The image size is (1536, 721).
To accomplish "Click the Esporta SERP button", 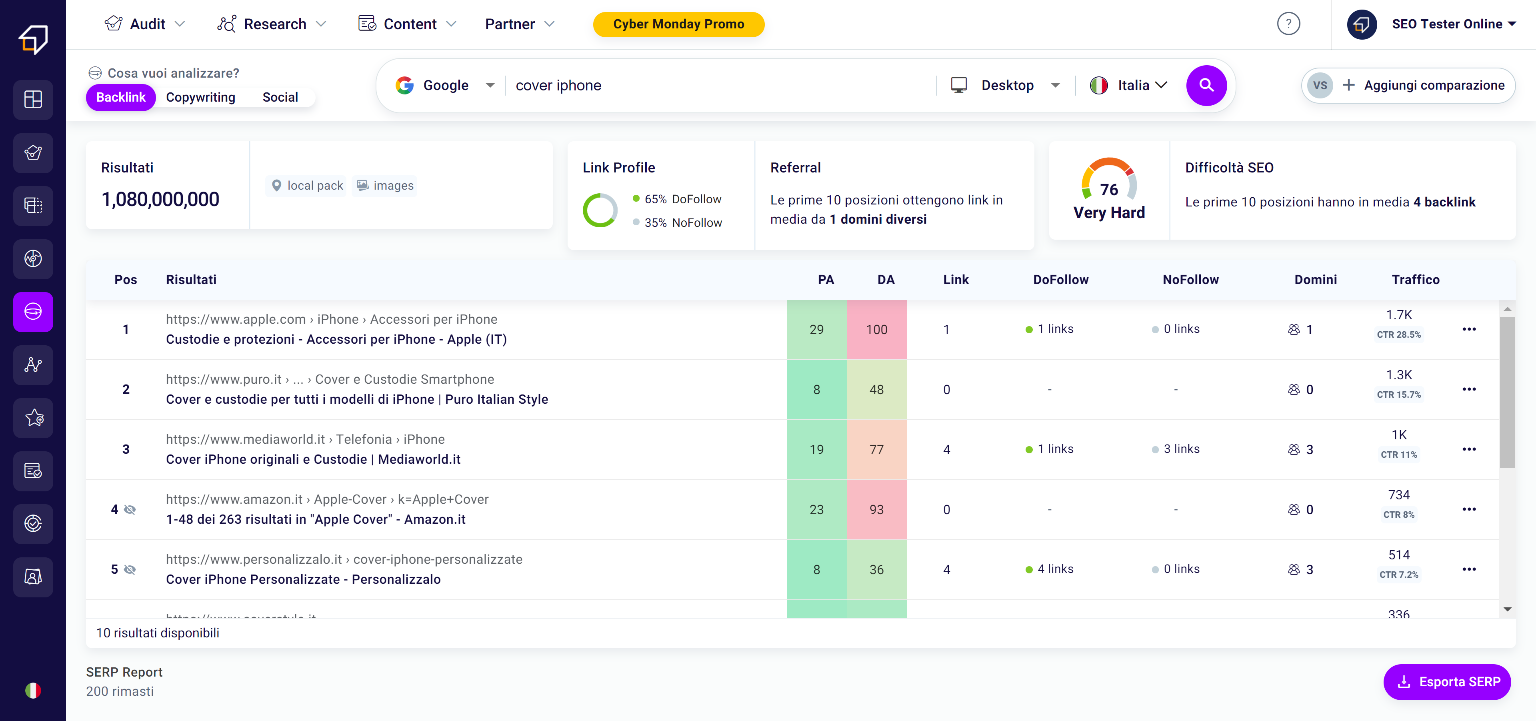I will click(x=1447, y=682).
